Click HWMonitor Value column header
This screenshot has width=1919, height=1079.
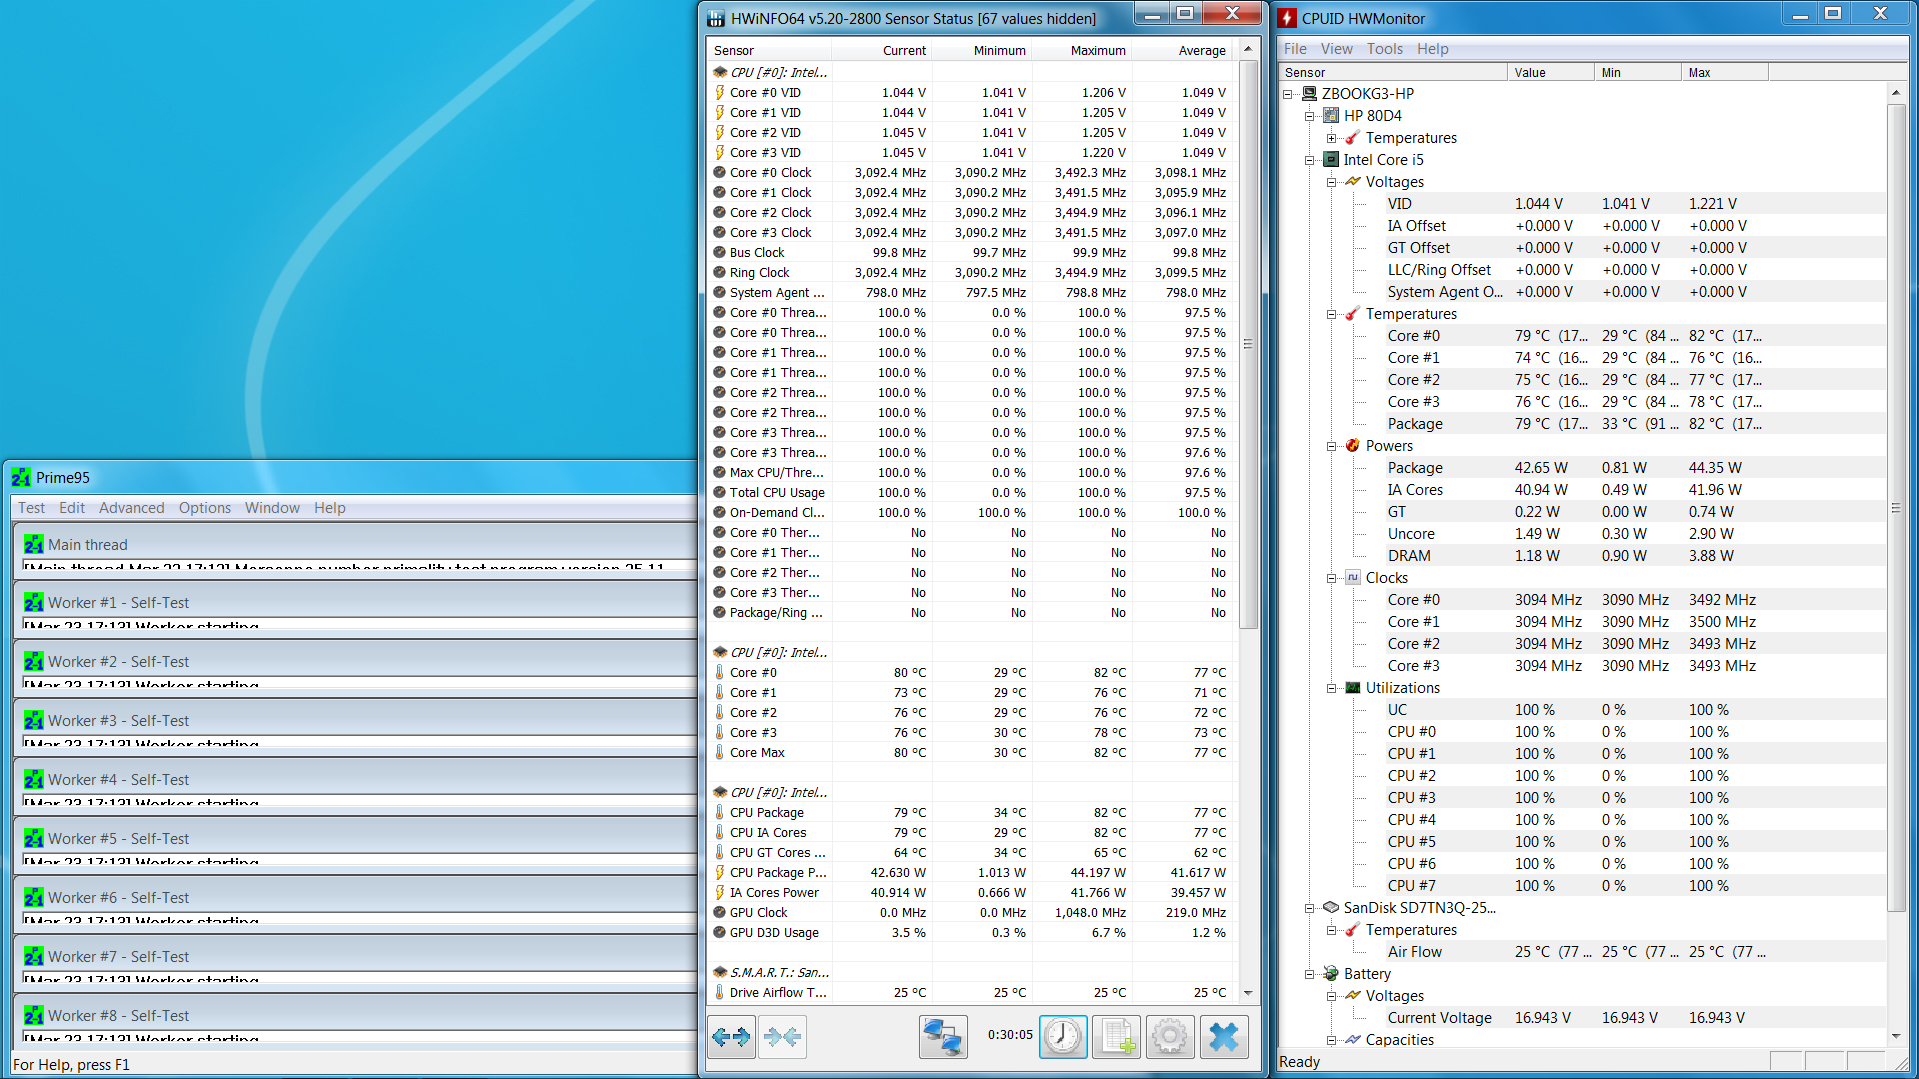coord(1550,73)
